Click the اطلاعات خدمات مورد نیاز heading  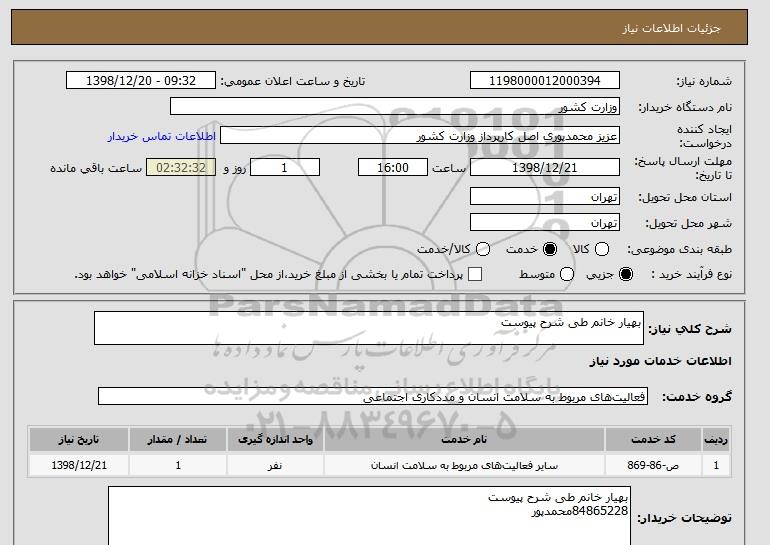[x=660, y=361]
